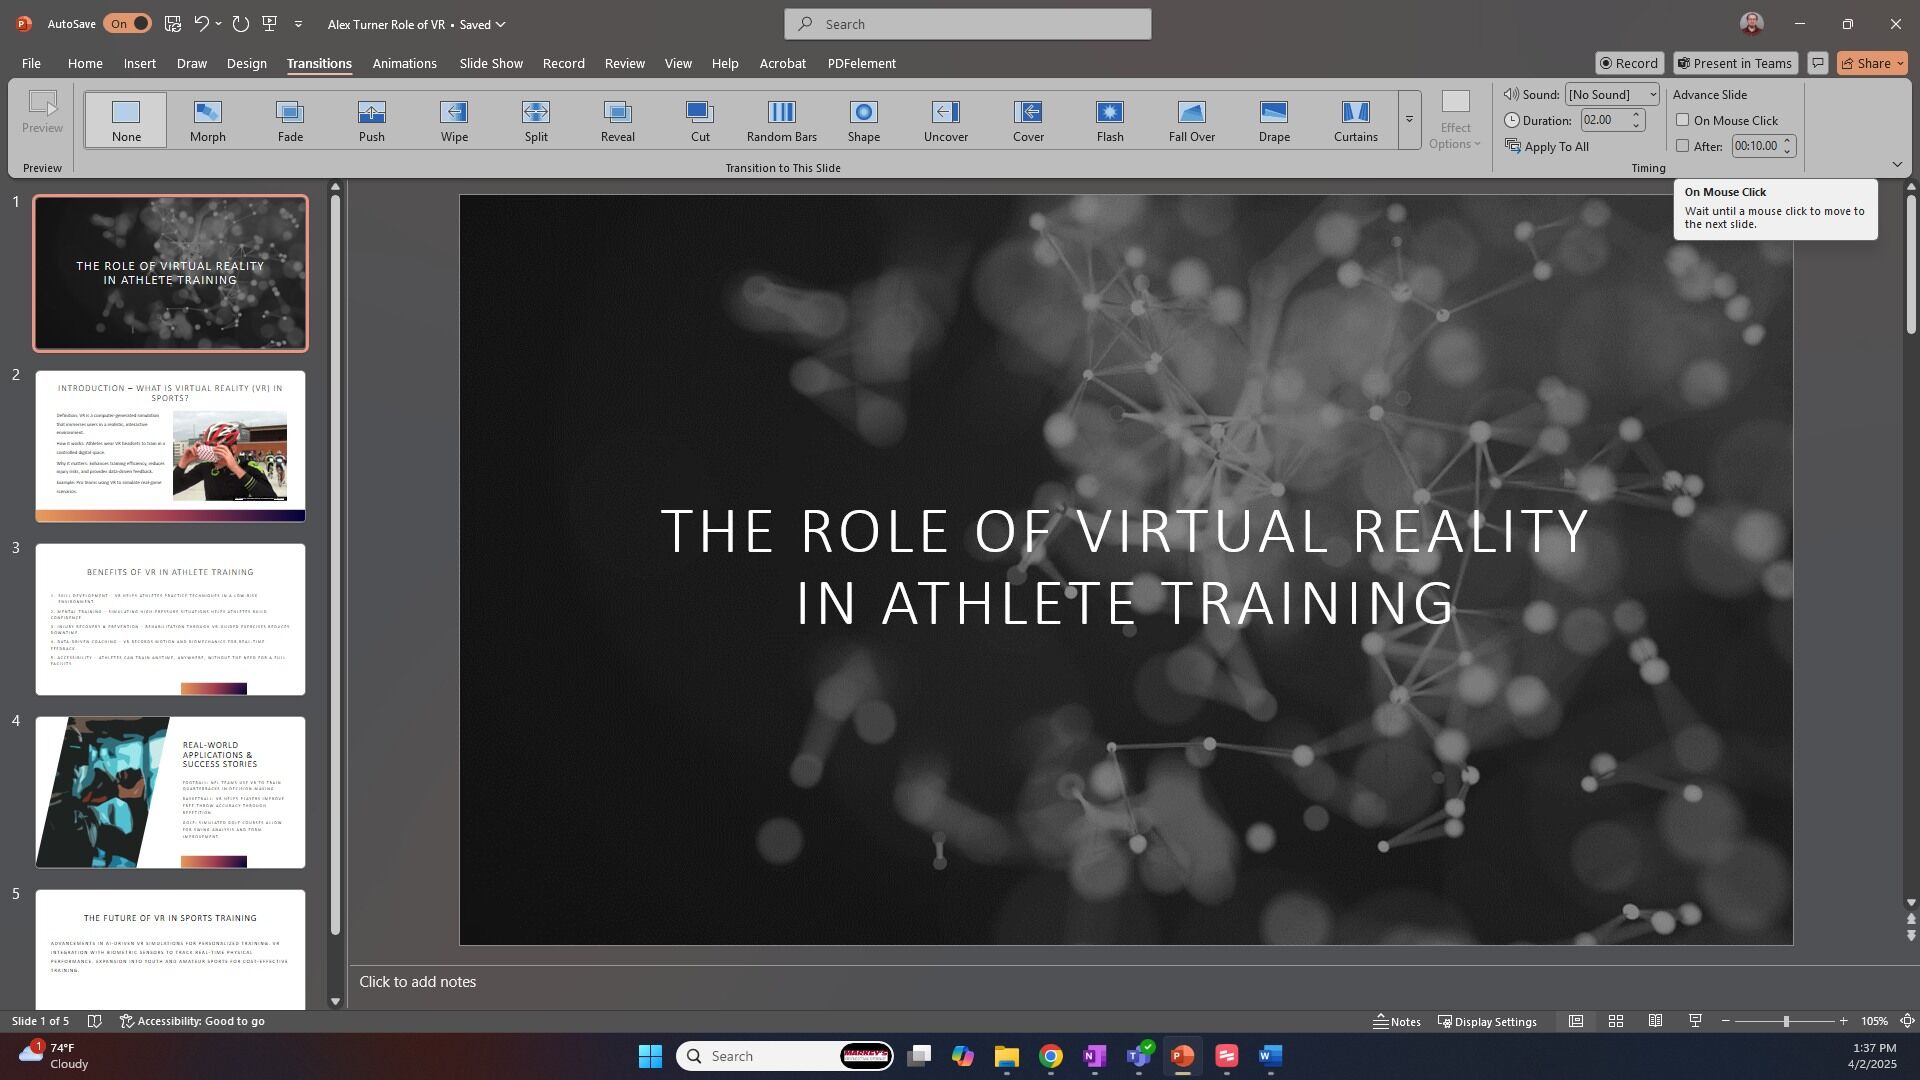
Task: Apply the Fall Over transition
Action: click(1191, 120)
